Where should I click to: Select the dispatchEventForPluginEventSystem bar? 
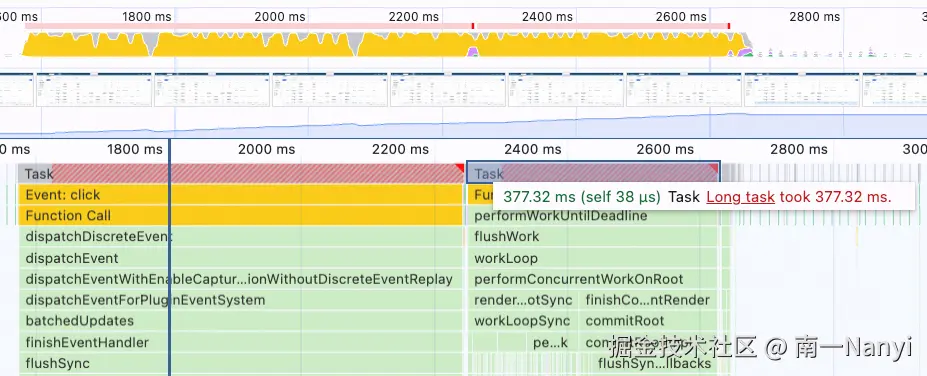tap(240, 300)
